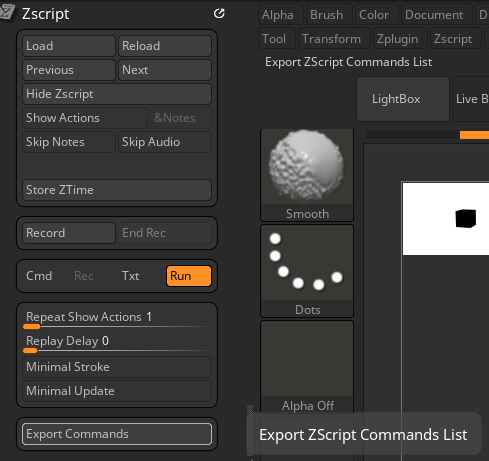This screenshot has width=489, height=461.
Task: Select the Smooth brush thumbnail
Action: click(x=307, y=175)
